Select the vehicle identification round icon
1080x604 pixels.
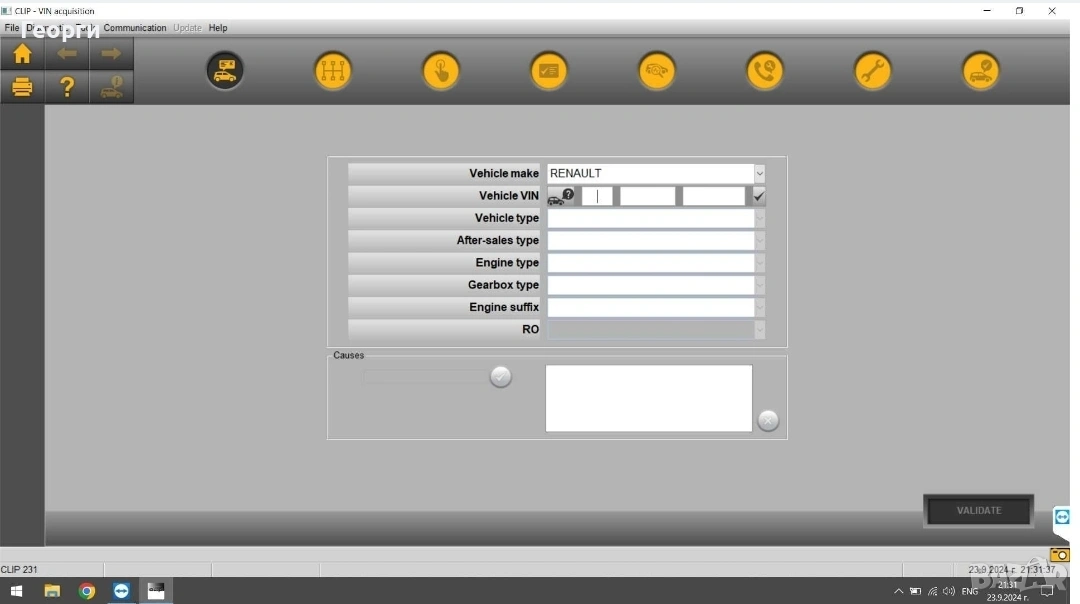225,70
